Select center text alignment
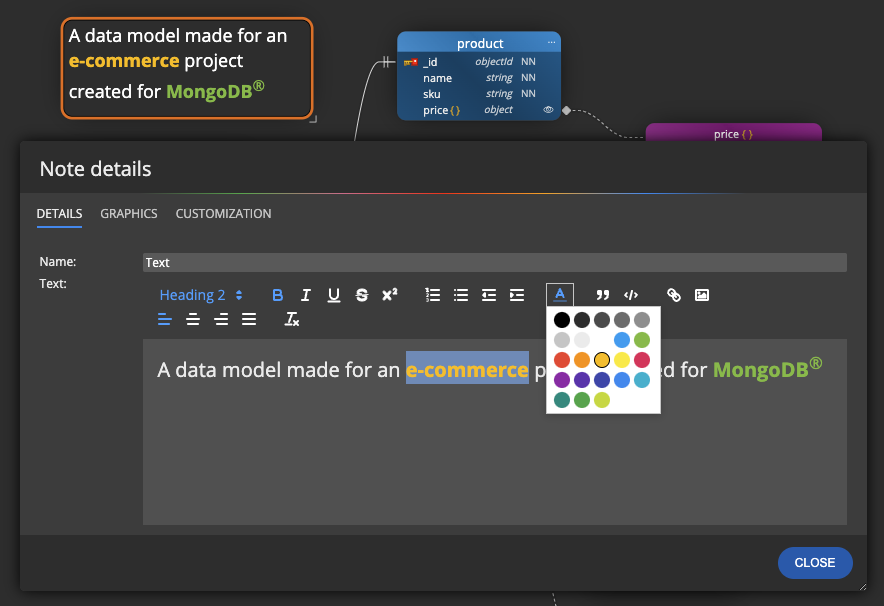The width and height of the screenshot is (884, 606). pos(192,319)
